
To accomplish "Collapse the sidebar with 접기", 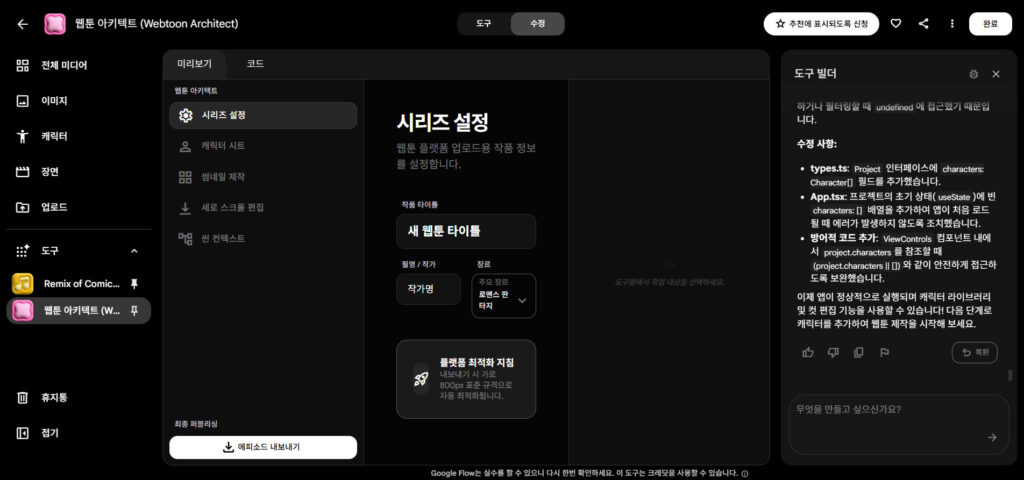I will 40,433.
